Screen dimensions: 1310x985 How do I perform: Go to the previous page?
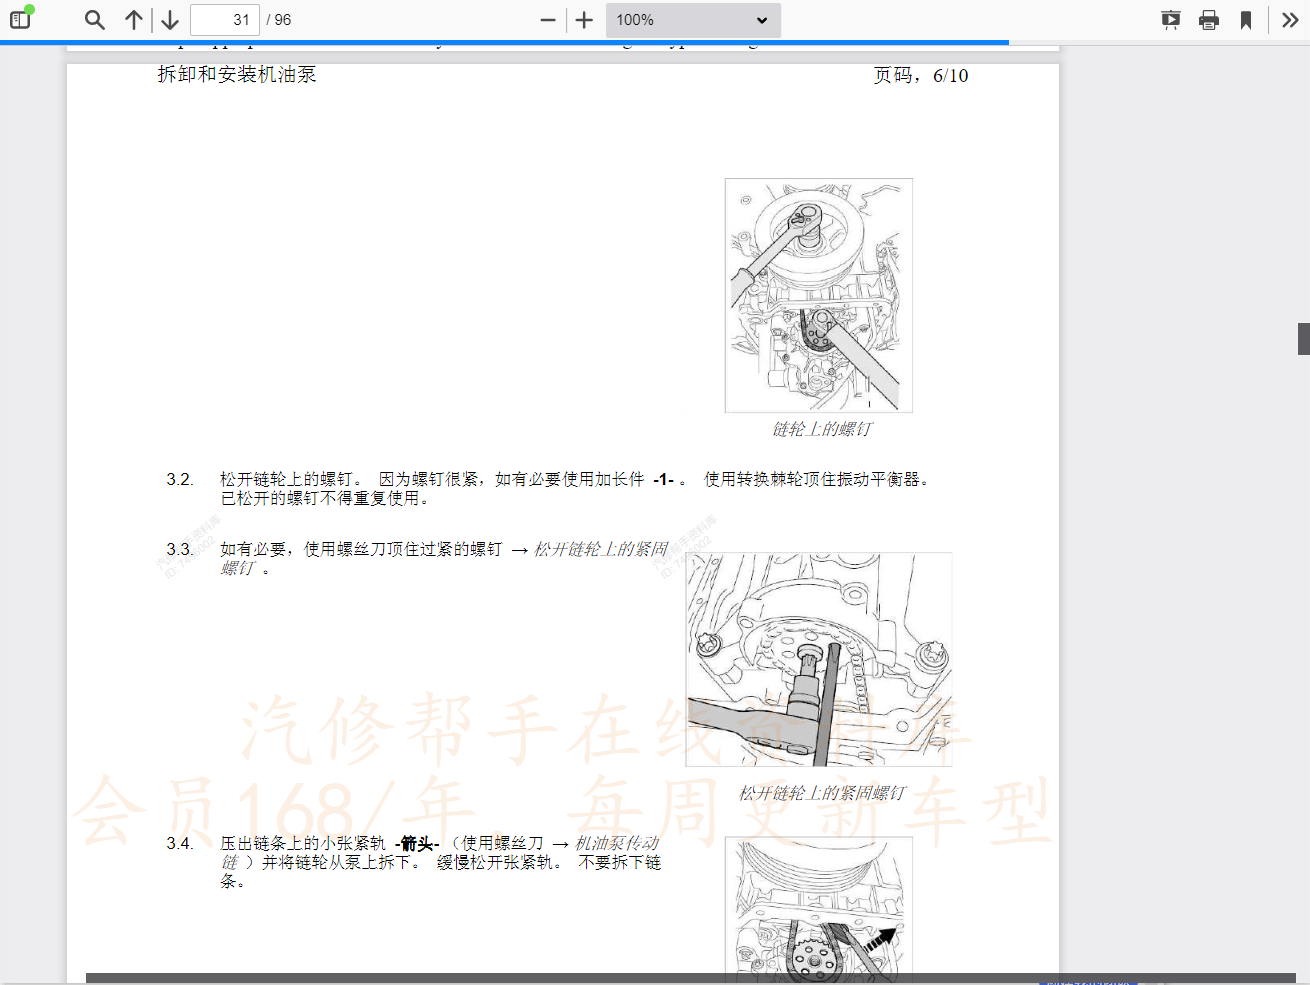coord(134,20)
